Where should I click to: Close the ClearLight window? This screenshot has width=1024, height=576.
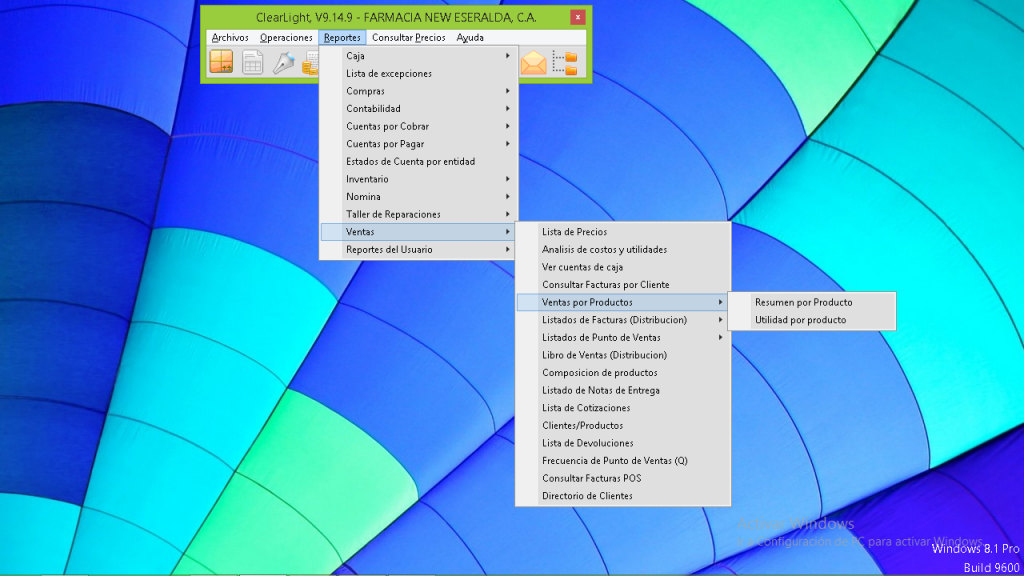tap(577, 17)
